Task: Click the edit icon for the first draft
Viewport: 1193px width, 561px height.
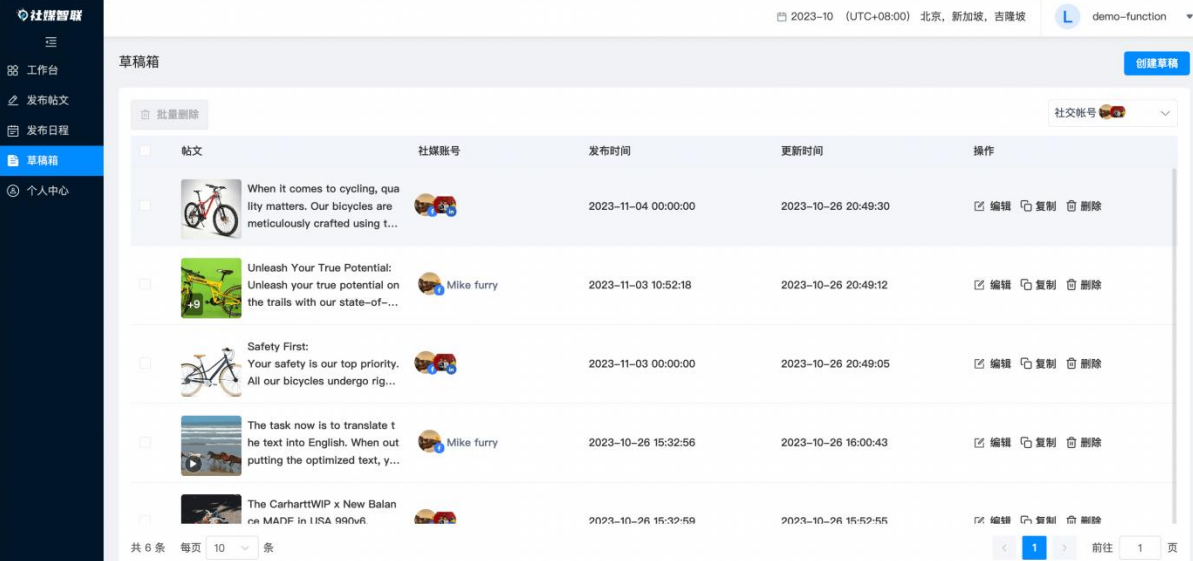Action: [980, 206]
